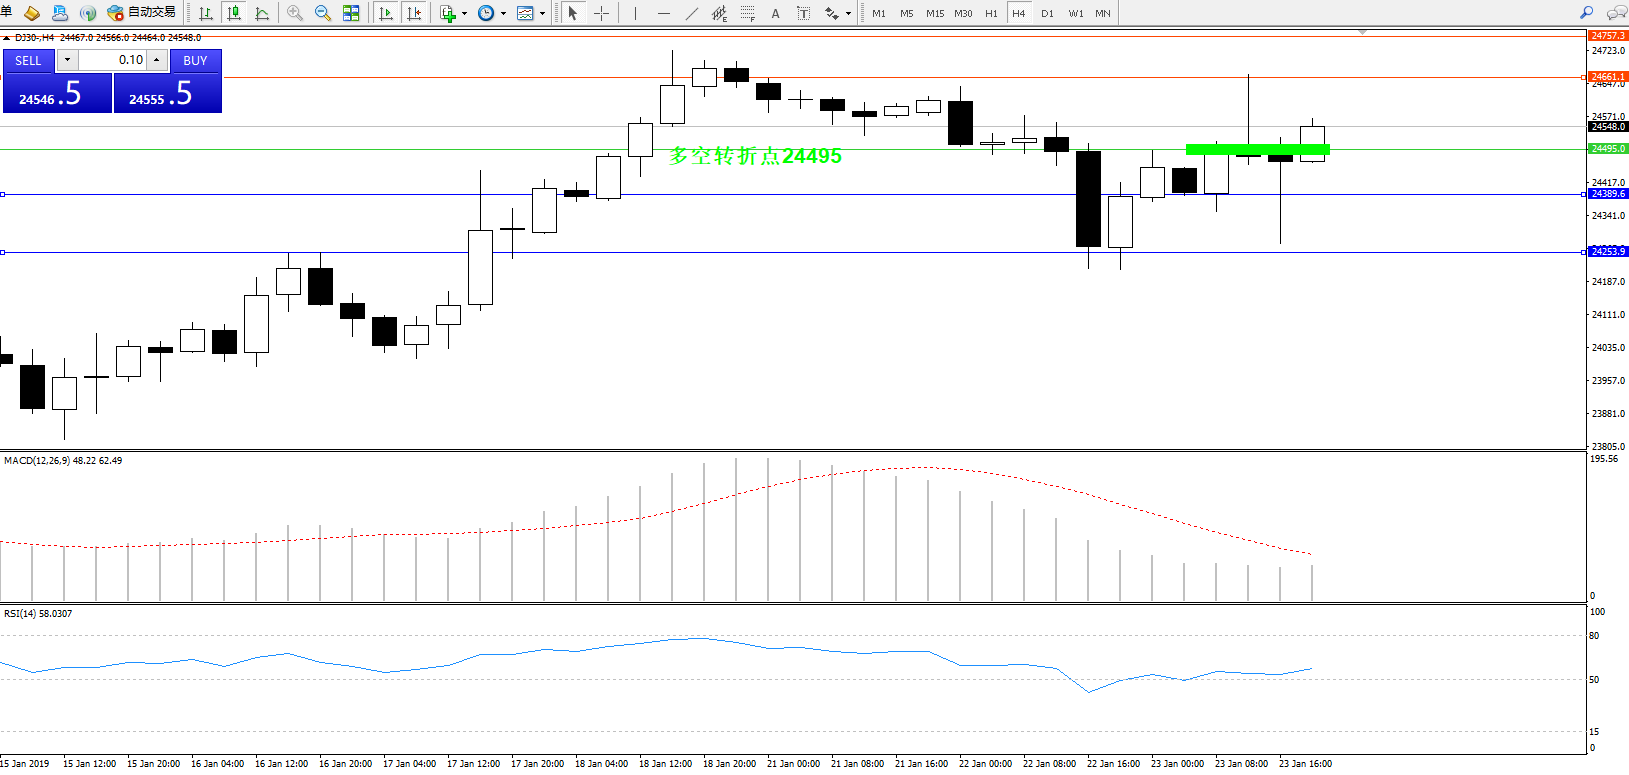Screen dimensions: 1629x775
Task: Click the green bar marker at 24495
Action: point(1257,150)
